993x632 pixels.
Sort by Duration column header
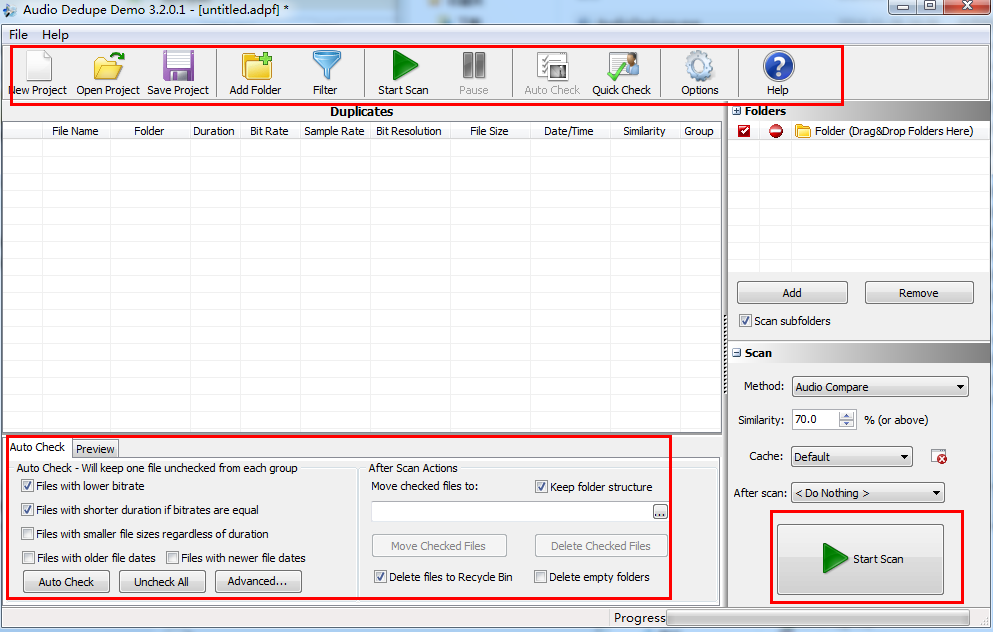pos(214,131)
